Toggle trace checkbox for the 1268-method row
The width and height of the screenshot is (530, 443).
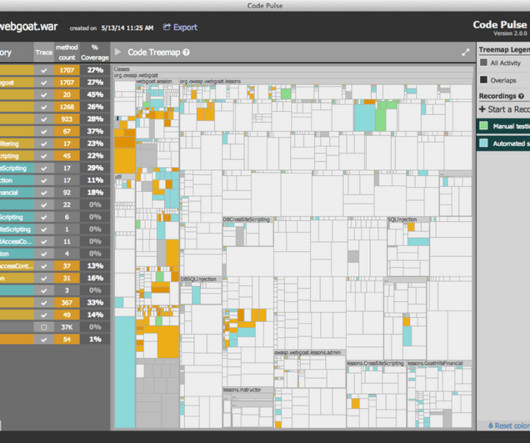tap(44, 107)
